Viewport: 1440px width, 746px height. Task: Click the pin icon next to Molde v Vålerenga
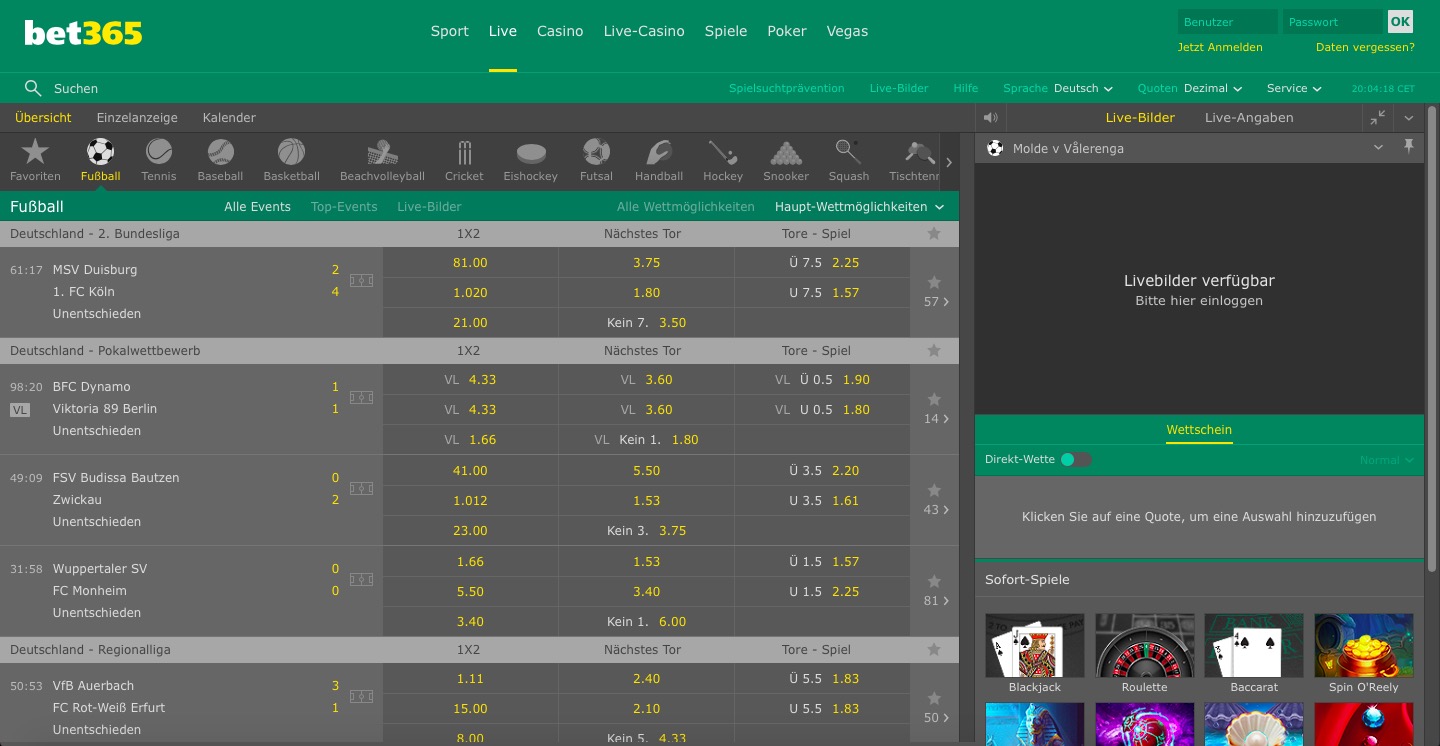[x=1409, y=147]
